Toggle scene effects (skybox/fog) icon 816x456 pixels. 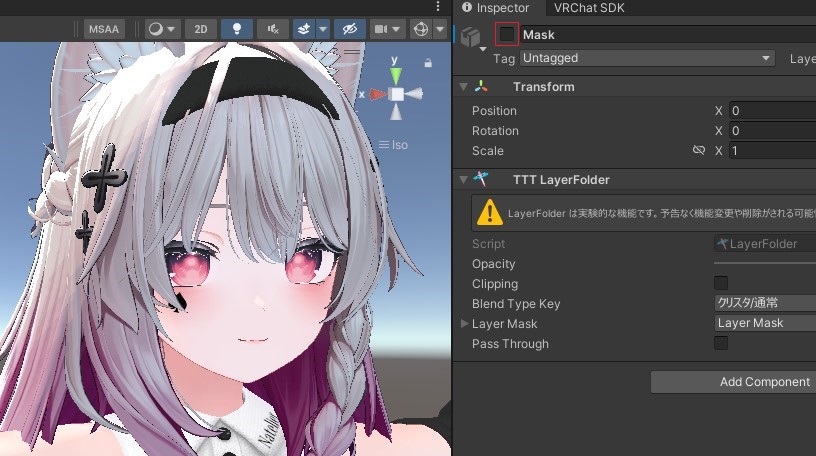pos(304,29)
